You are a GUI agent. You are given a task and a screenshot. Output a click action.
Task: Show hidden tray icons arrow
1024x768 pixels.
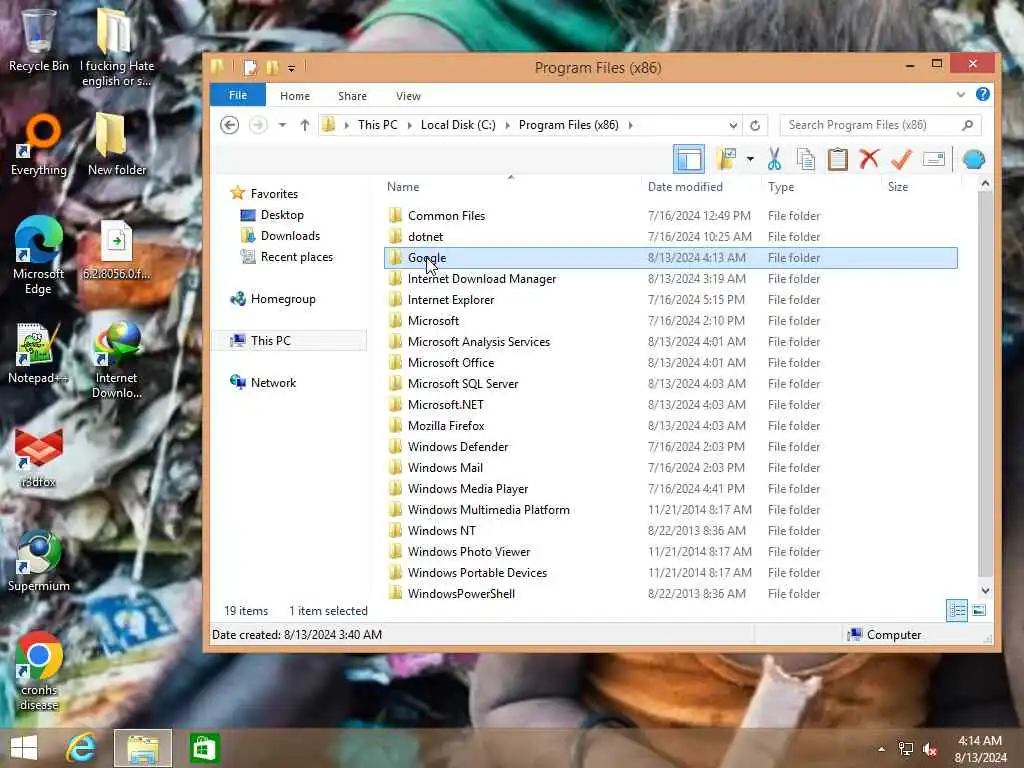click(881, 749)
